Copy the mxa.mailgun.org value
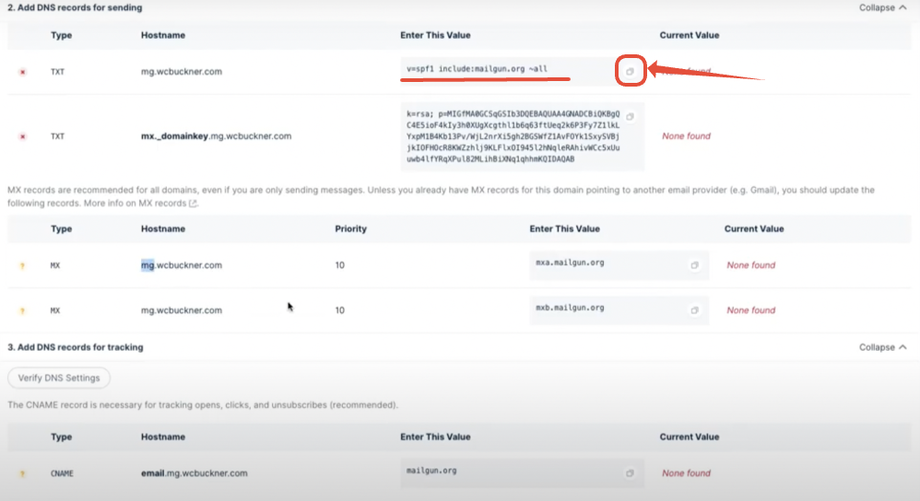This screenshot has height=501, width=920. point(694,266)
